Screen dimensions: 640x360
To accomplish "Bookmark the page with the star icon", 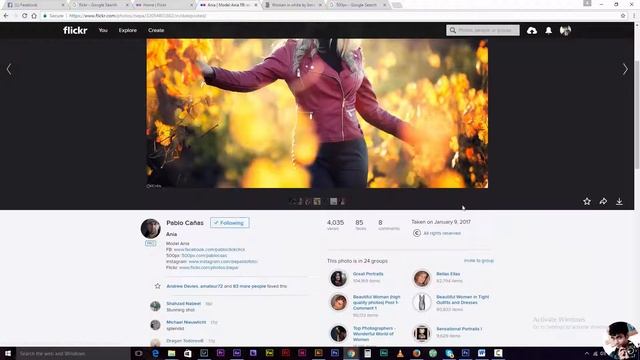I will coord(623,16).
